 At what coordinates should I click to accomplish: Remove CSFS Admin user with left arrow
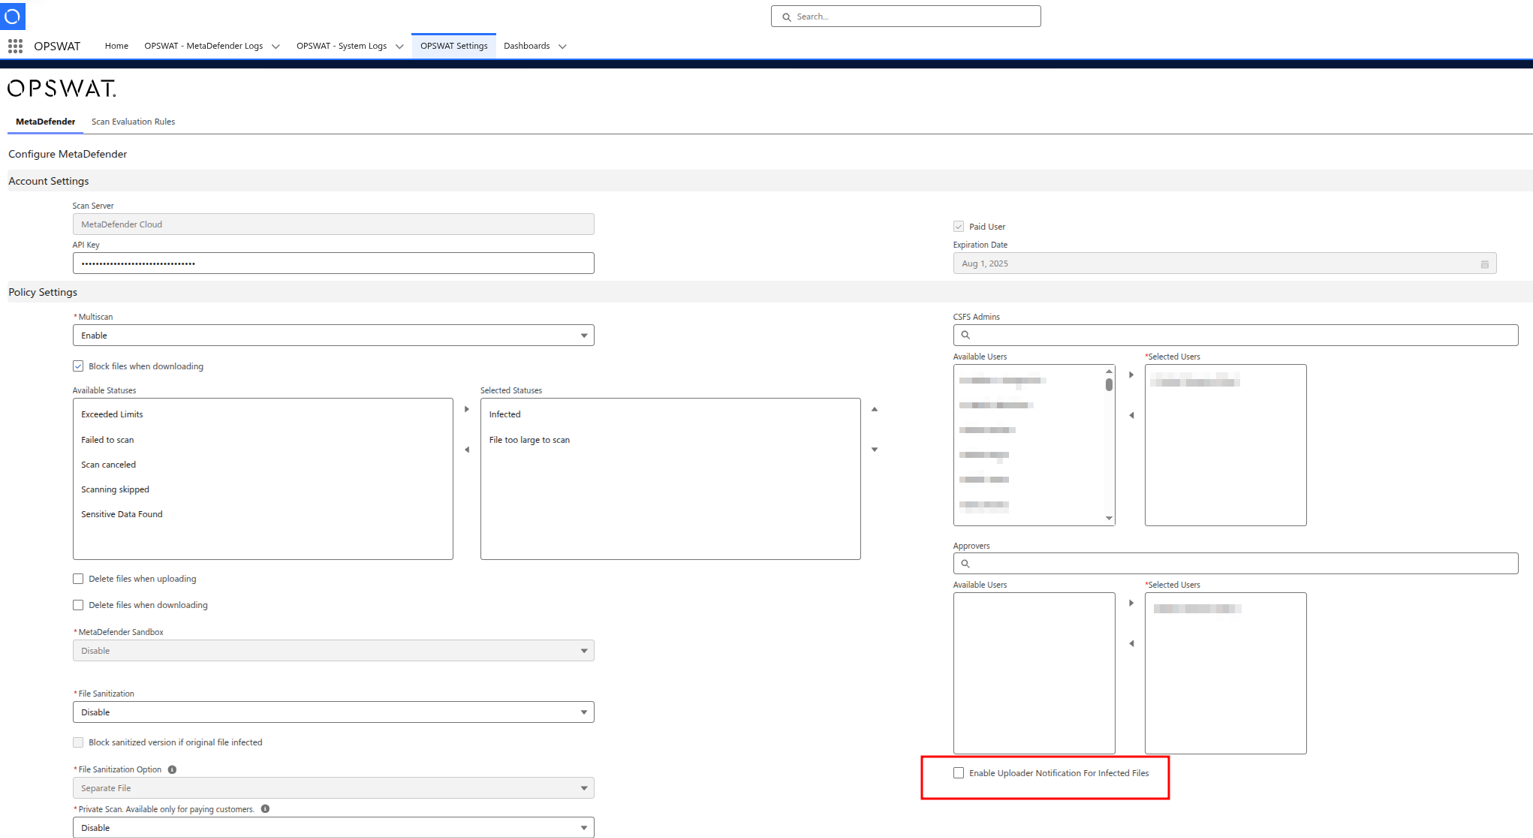[1132, 415]
